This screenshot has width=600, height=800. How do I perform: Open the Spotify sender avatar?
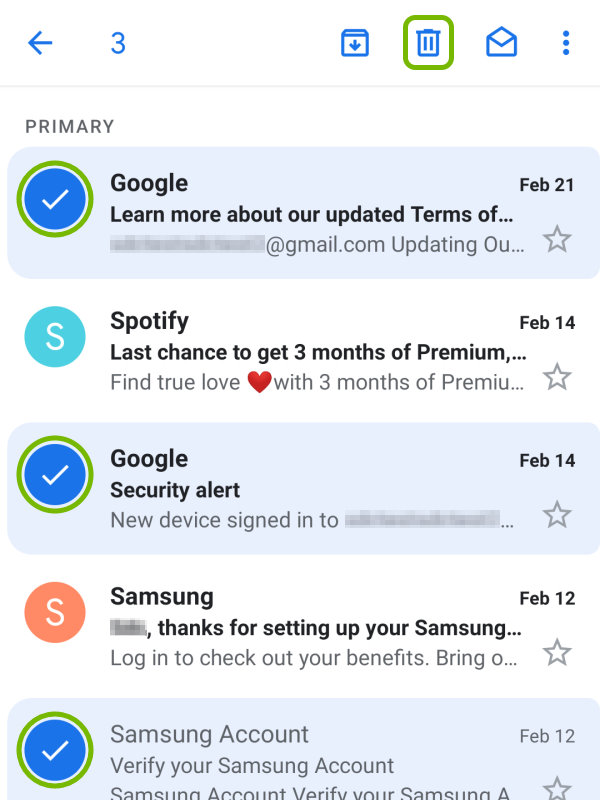click(55, 337)
